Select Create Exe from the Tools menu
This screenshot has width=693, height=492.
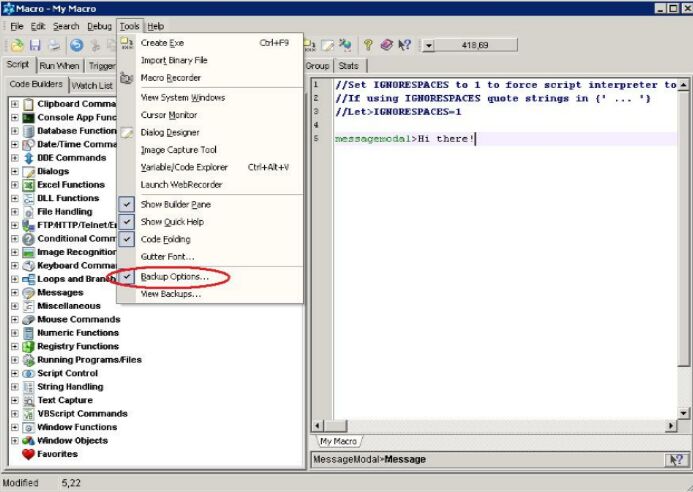point(162,43)
